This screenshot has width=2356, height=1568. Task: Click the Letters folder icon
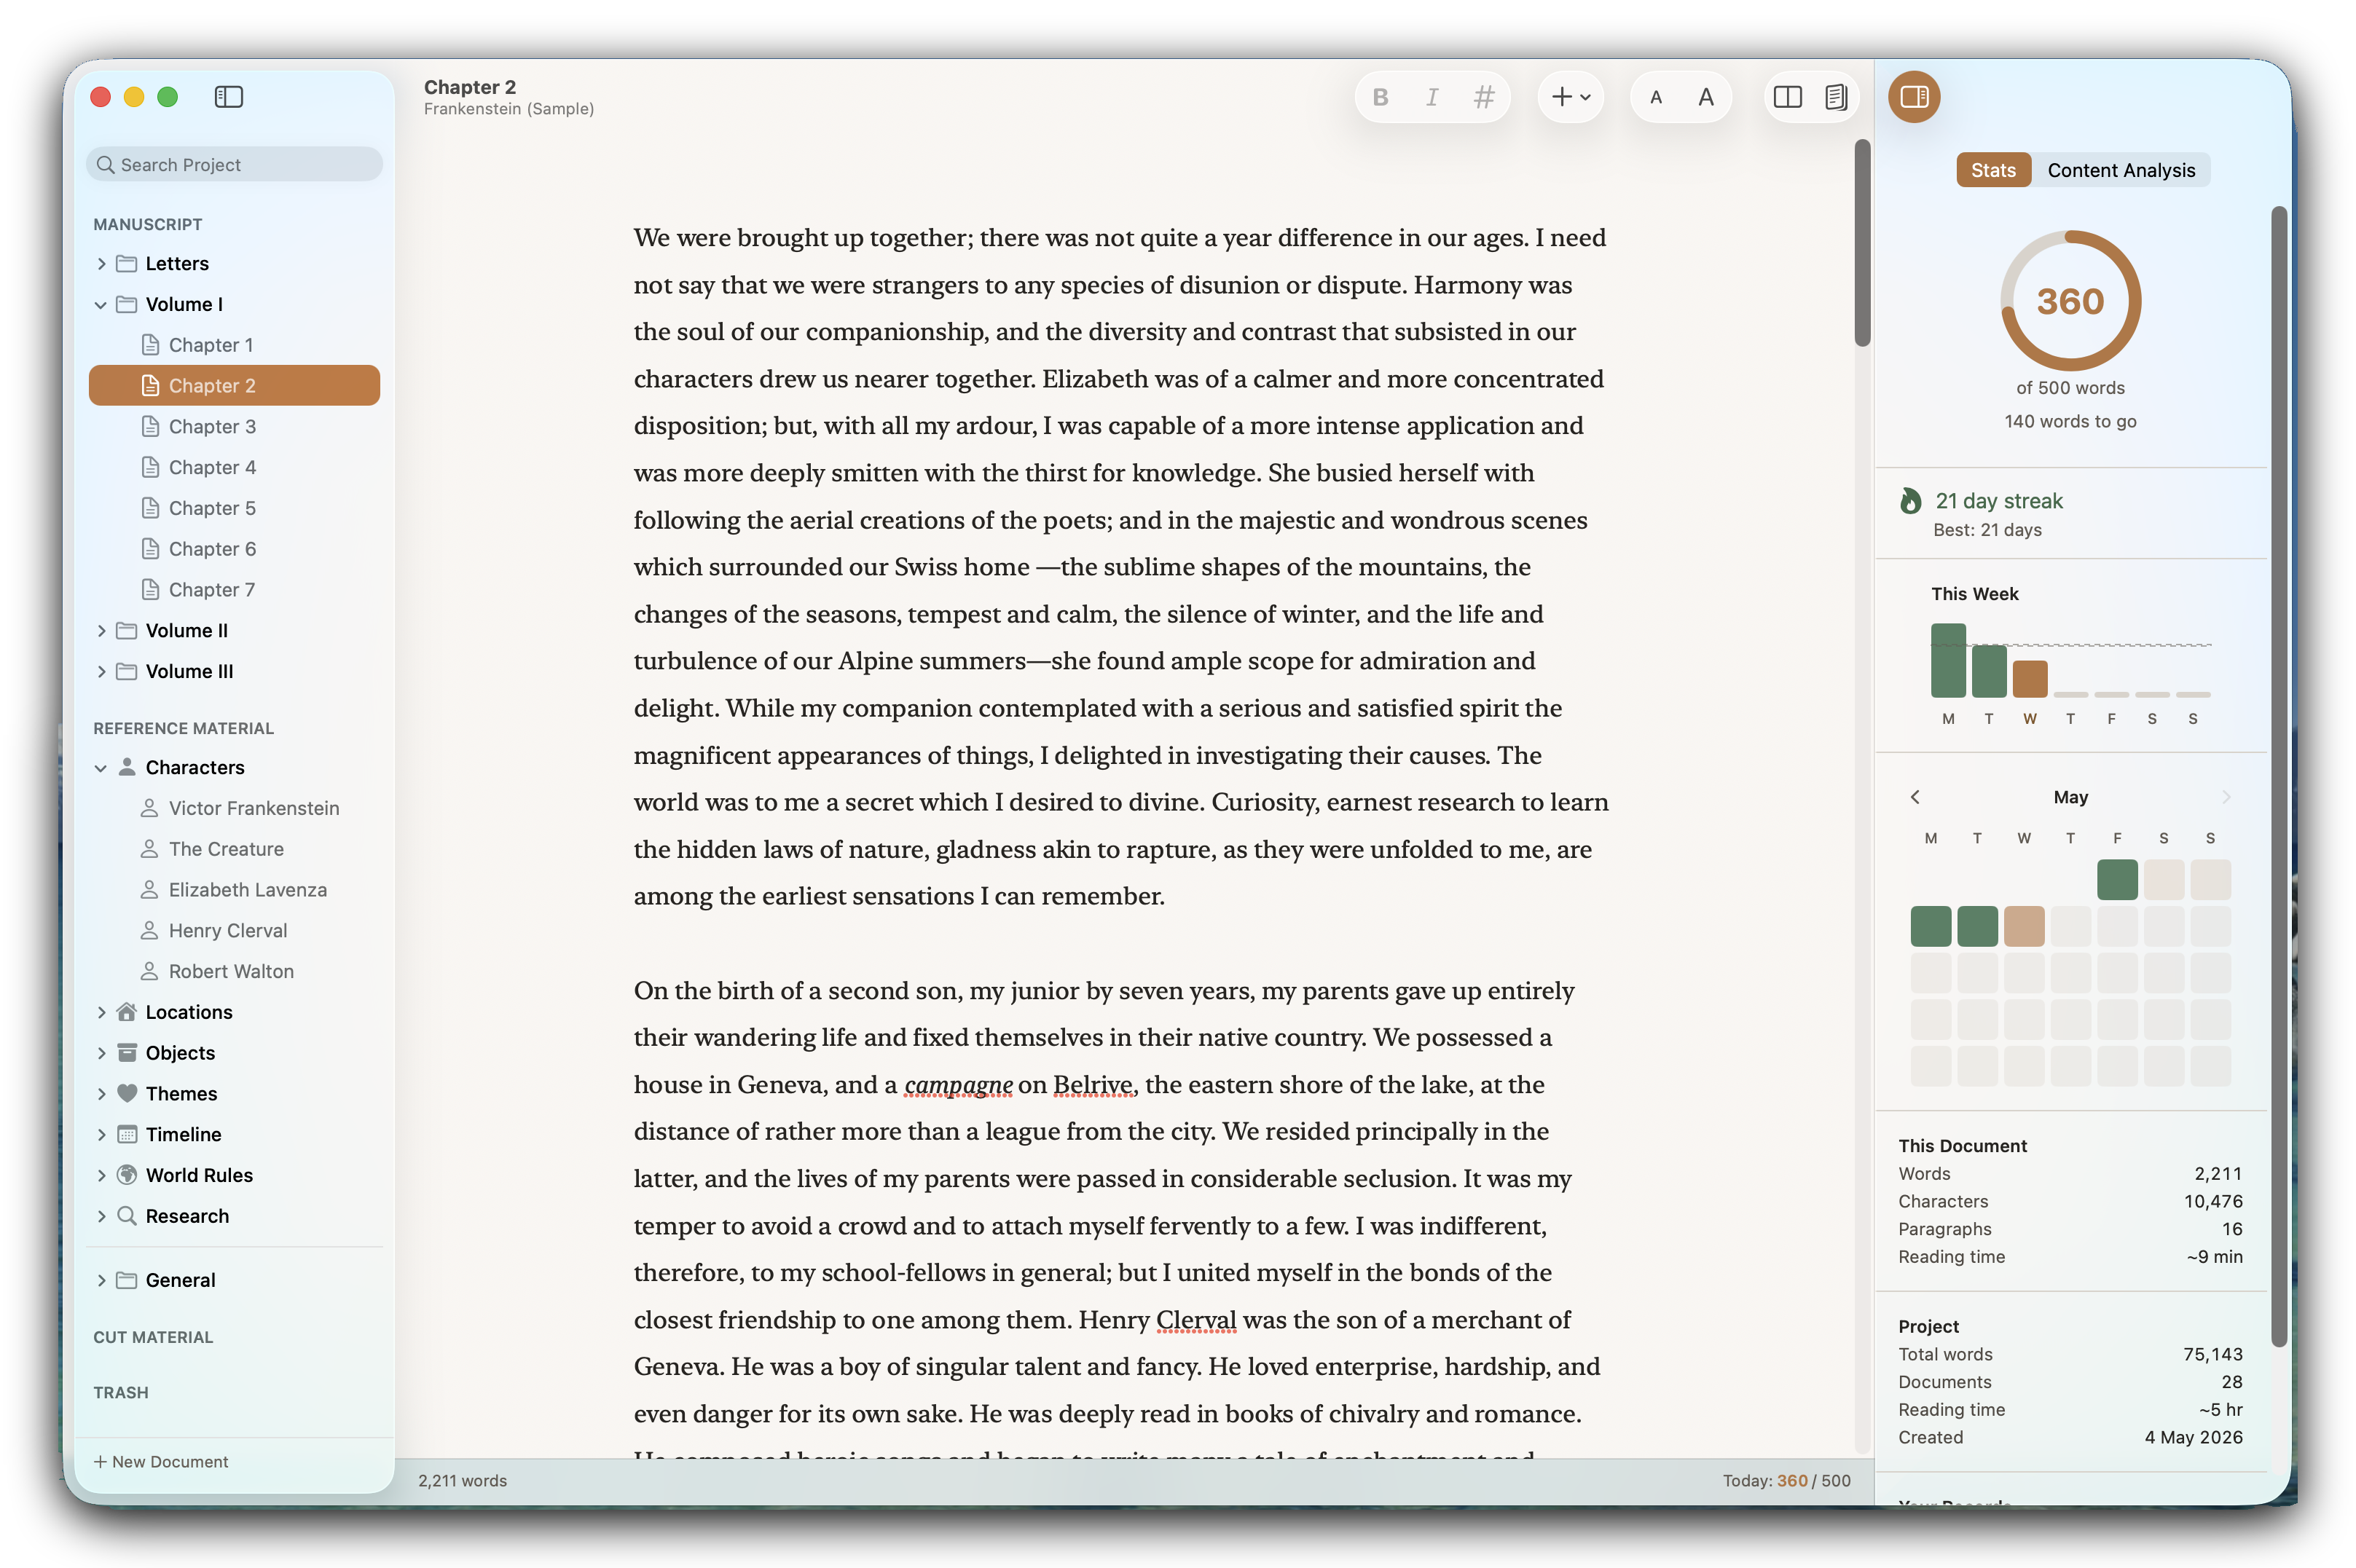(x=127, y=264)
